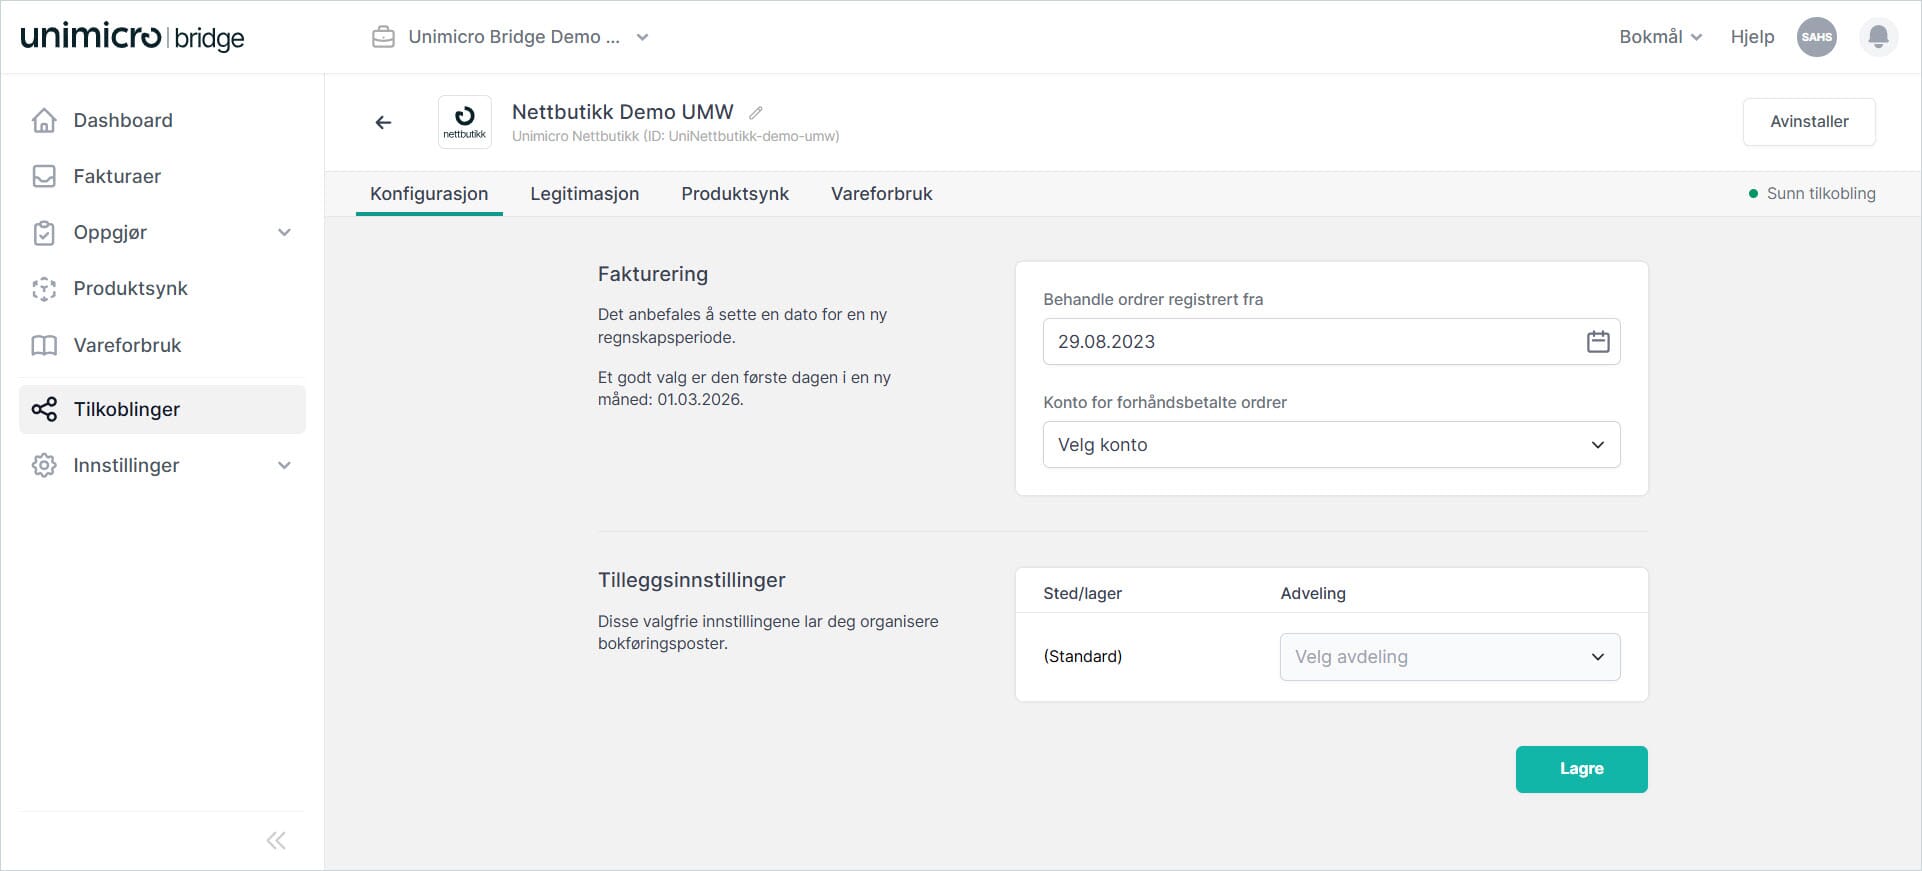Open the Bokmål language selector
Image resolution: width=1922 pixels, height=871 pixels.
pyautogui.click(x=1660, y=37)
